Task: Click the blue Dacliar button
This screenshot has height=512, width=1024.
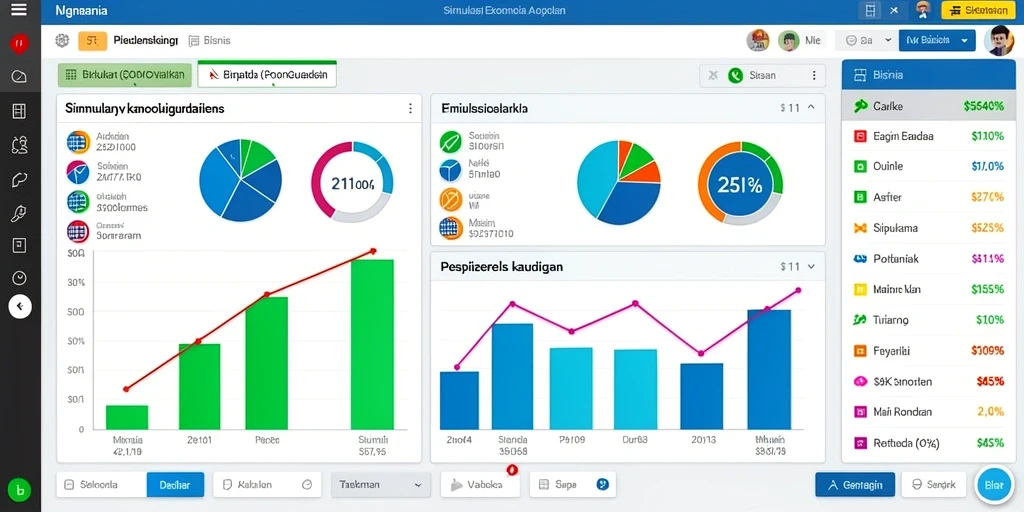Action: point(175,485)
